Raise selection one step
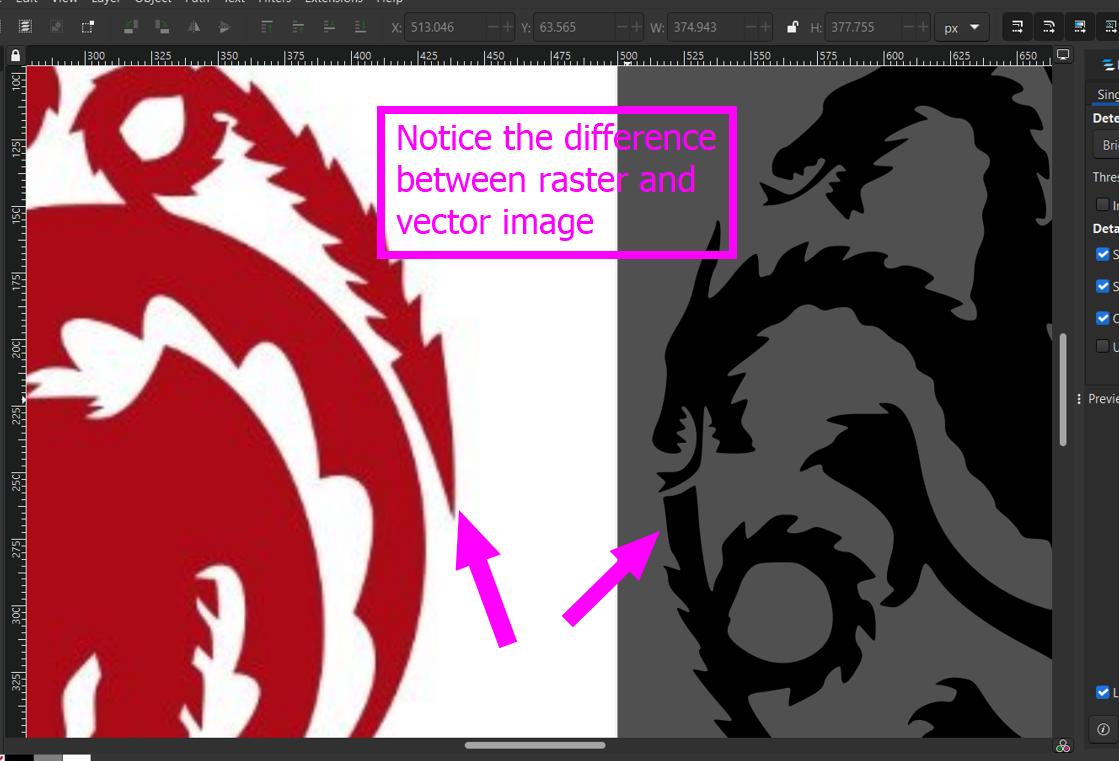Viewport: 1119px width, 761px height. pyautogui.click(x=298, y=27)
